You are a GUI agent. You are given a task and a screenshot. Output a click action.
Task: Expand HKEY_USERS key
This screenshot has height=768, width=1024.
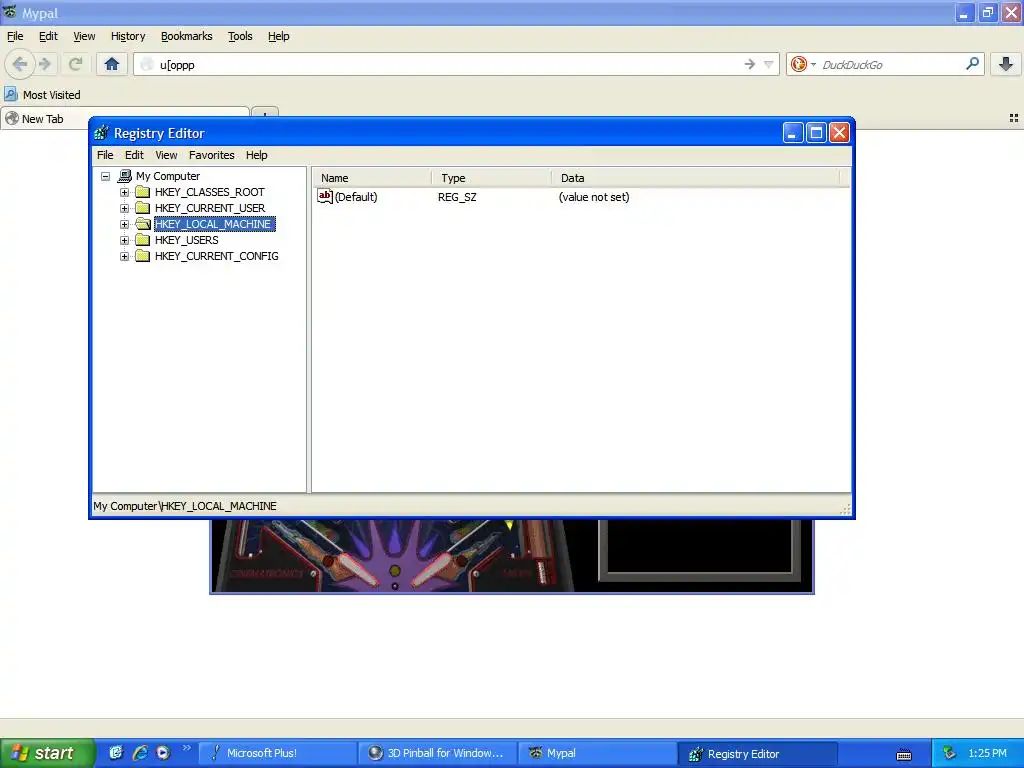[124, 240]
